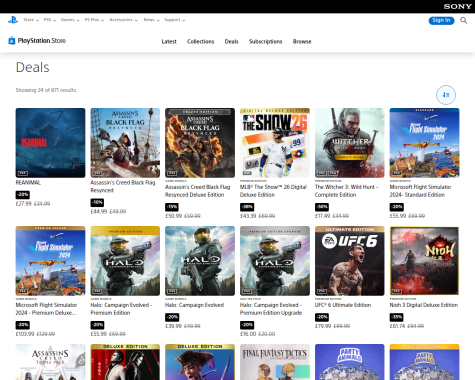
Task: Click 'Nioh 3 Digital Deluxe Edition' title
Action: pos(424,305)
